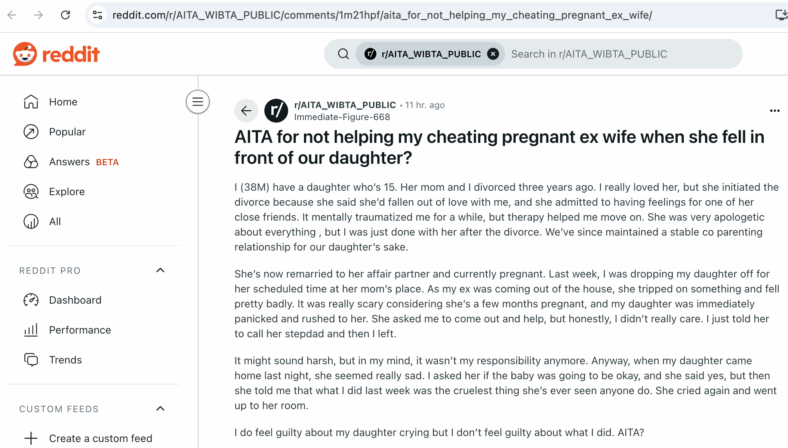Reload the page with browser refresh button
Screen dimensions: 788x448
point(65,15)
